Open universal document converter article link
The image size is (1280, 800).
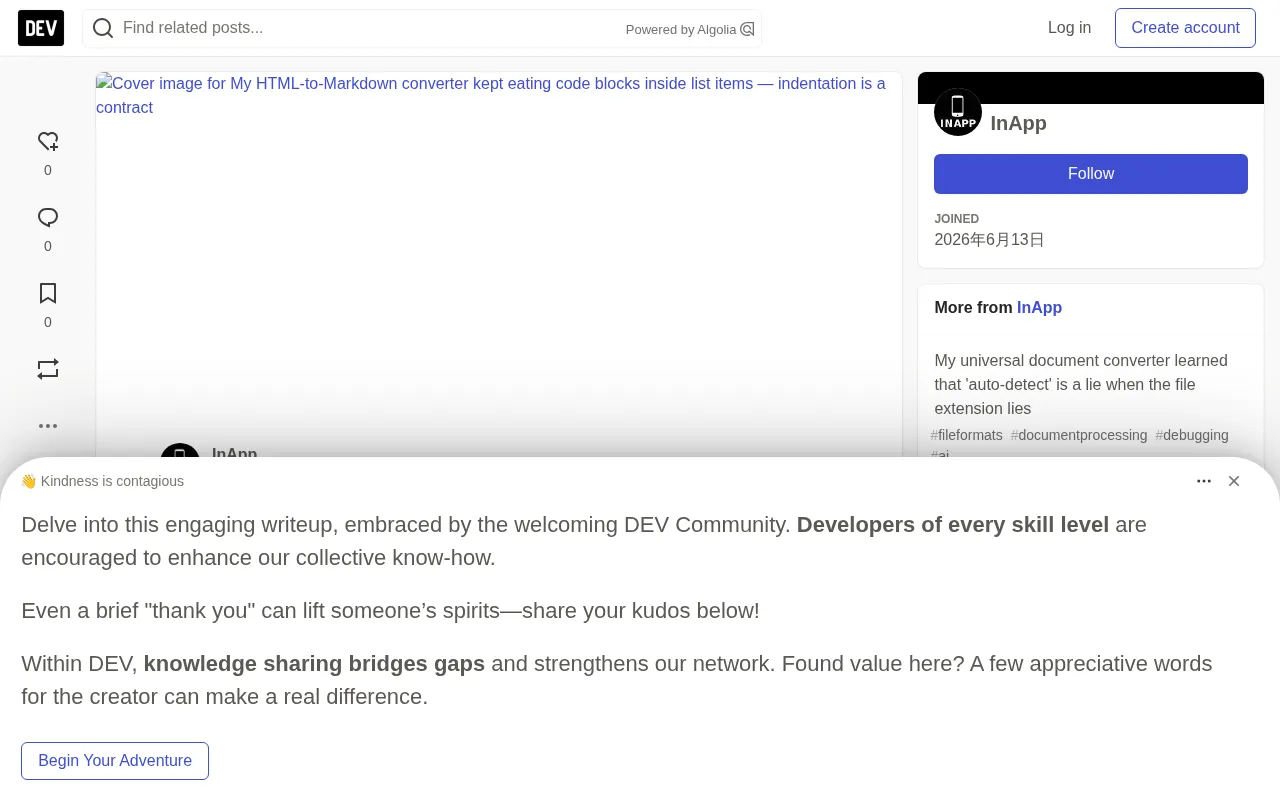(1081, 385)
